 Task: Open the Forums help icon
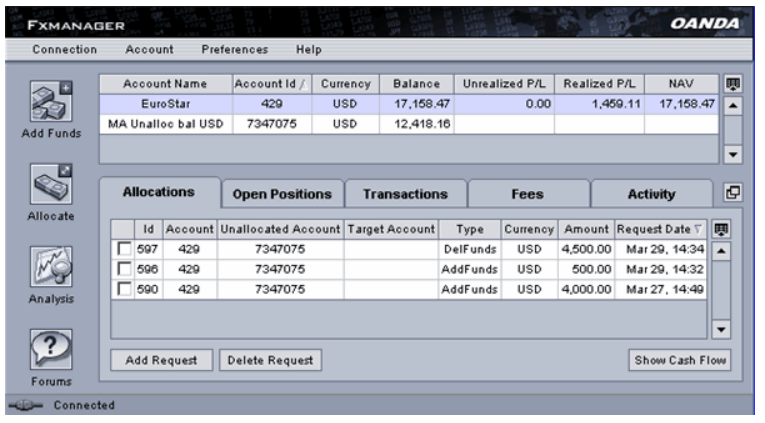point(51,349)
